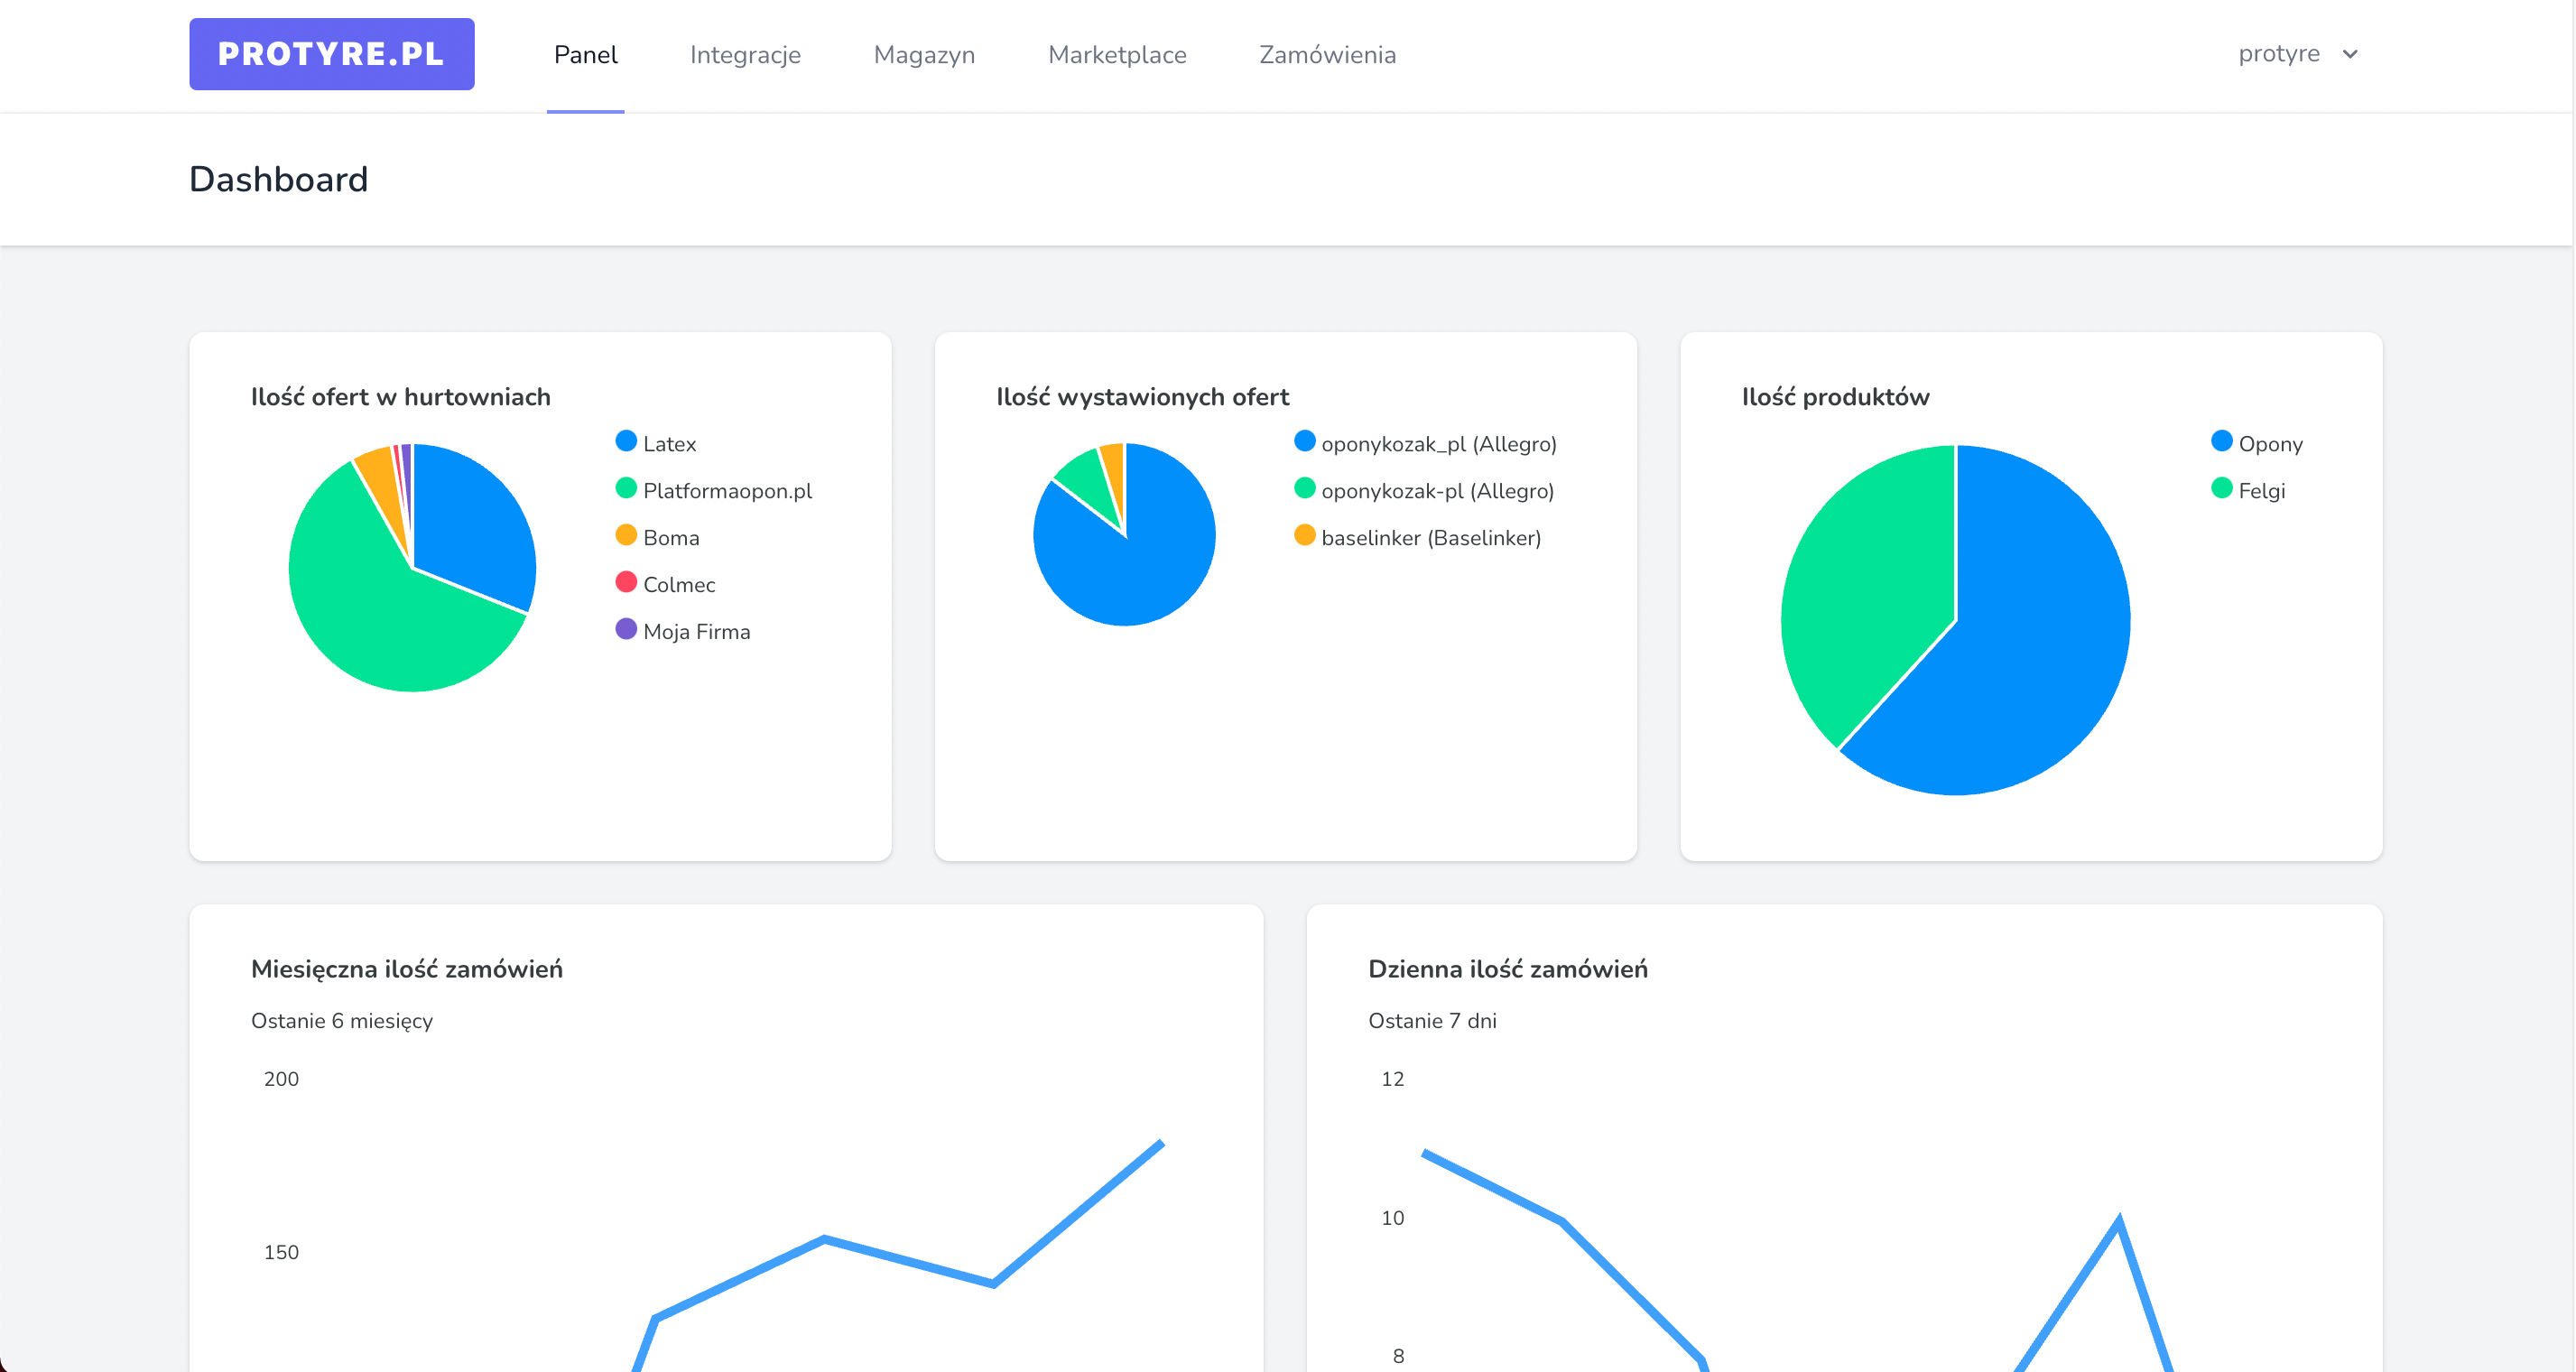Image resolution: width=2576 pixels, height=1372 pixels.
Task: Click the purple Moja Firma legend dot
Action: pos(626,629)
